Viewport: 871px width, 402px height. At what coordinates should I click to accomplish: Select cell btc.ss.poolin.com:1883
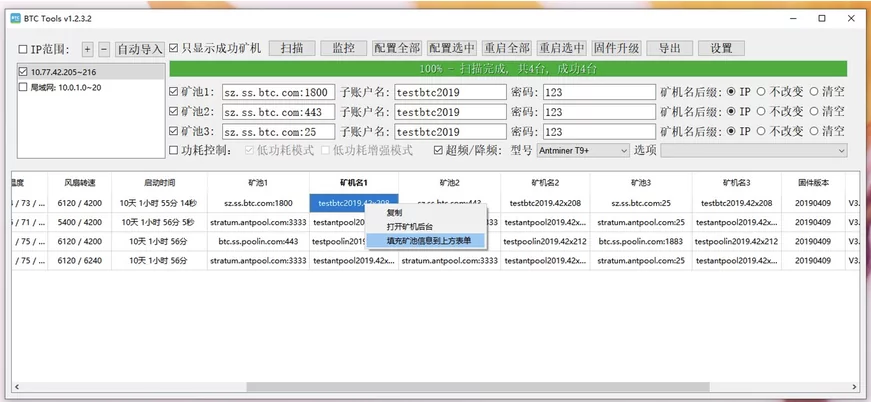[640, 242]
